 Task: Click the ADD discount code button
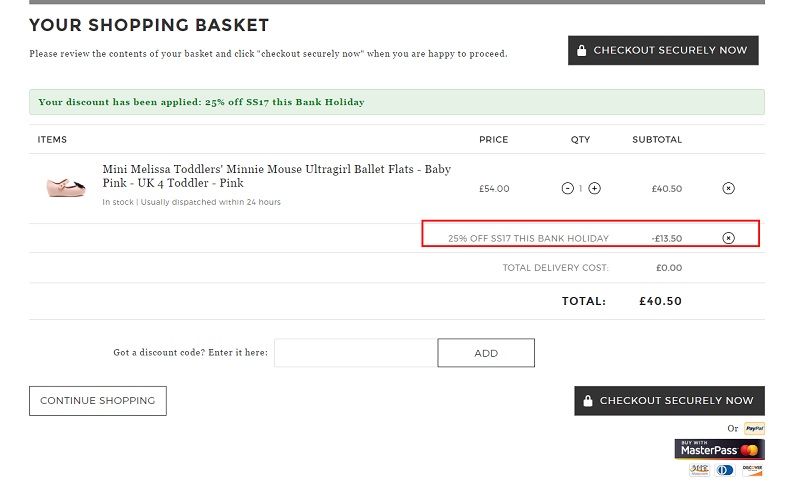486,353
